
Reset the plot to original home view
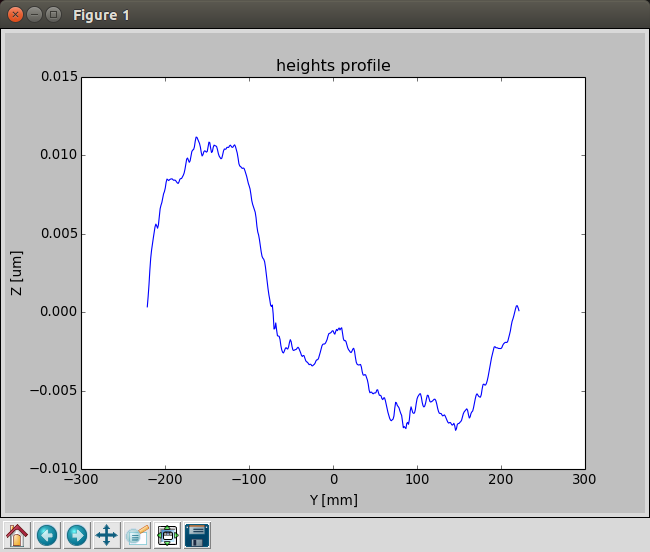(17, 535)
